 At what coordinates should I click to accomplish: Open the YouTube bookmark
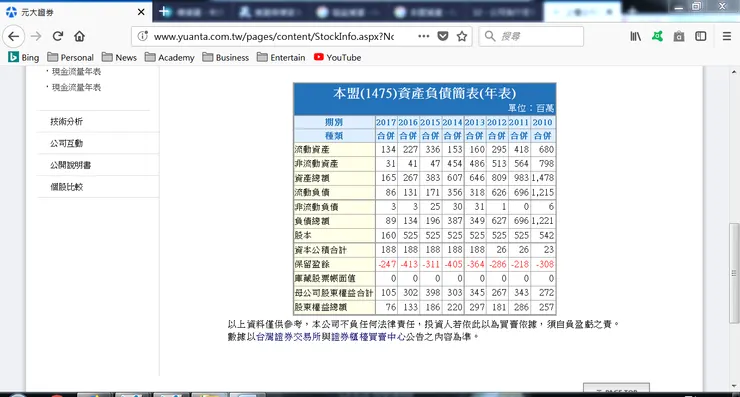337,58
